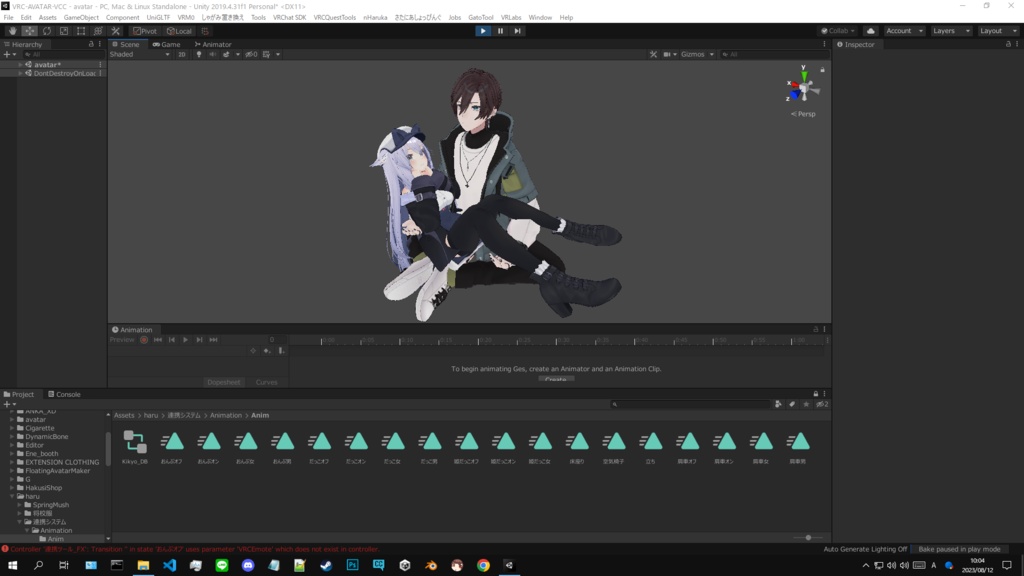Viewport: 1024px width, 576px height.
Task: Enable animation recording with the record button
Action: pos(144,340)
